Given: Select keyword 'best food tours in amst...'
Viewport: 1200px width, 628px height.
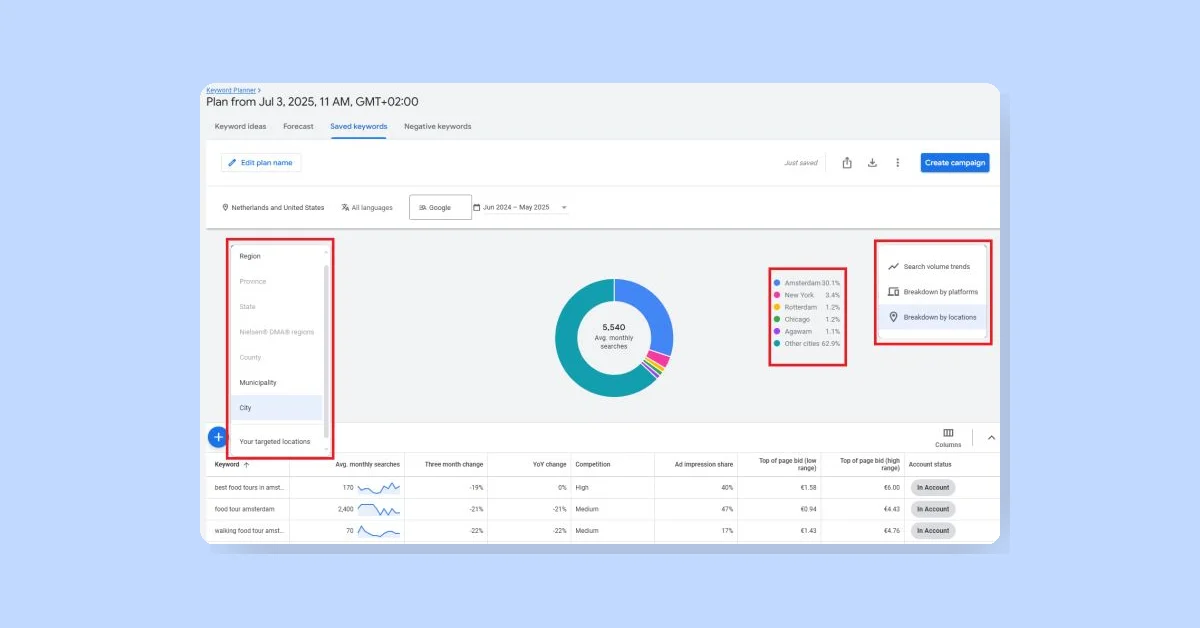Looking at the screenshot, I should [x=250, y=488].
